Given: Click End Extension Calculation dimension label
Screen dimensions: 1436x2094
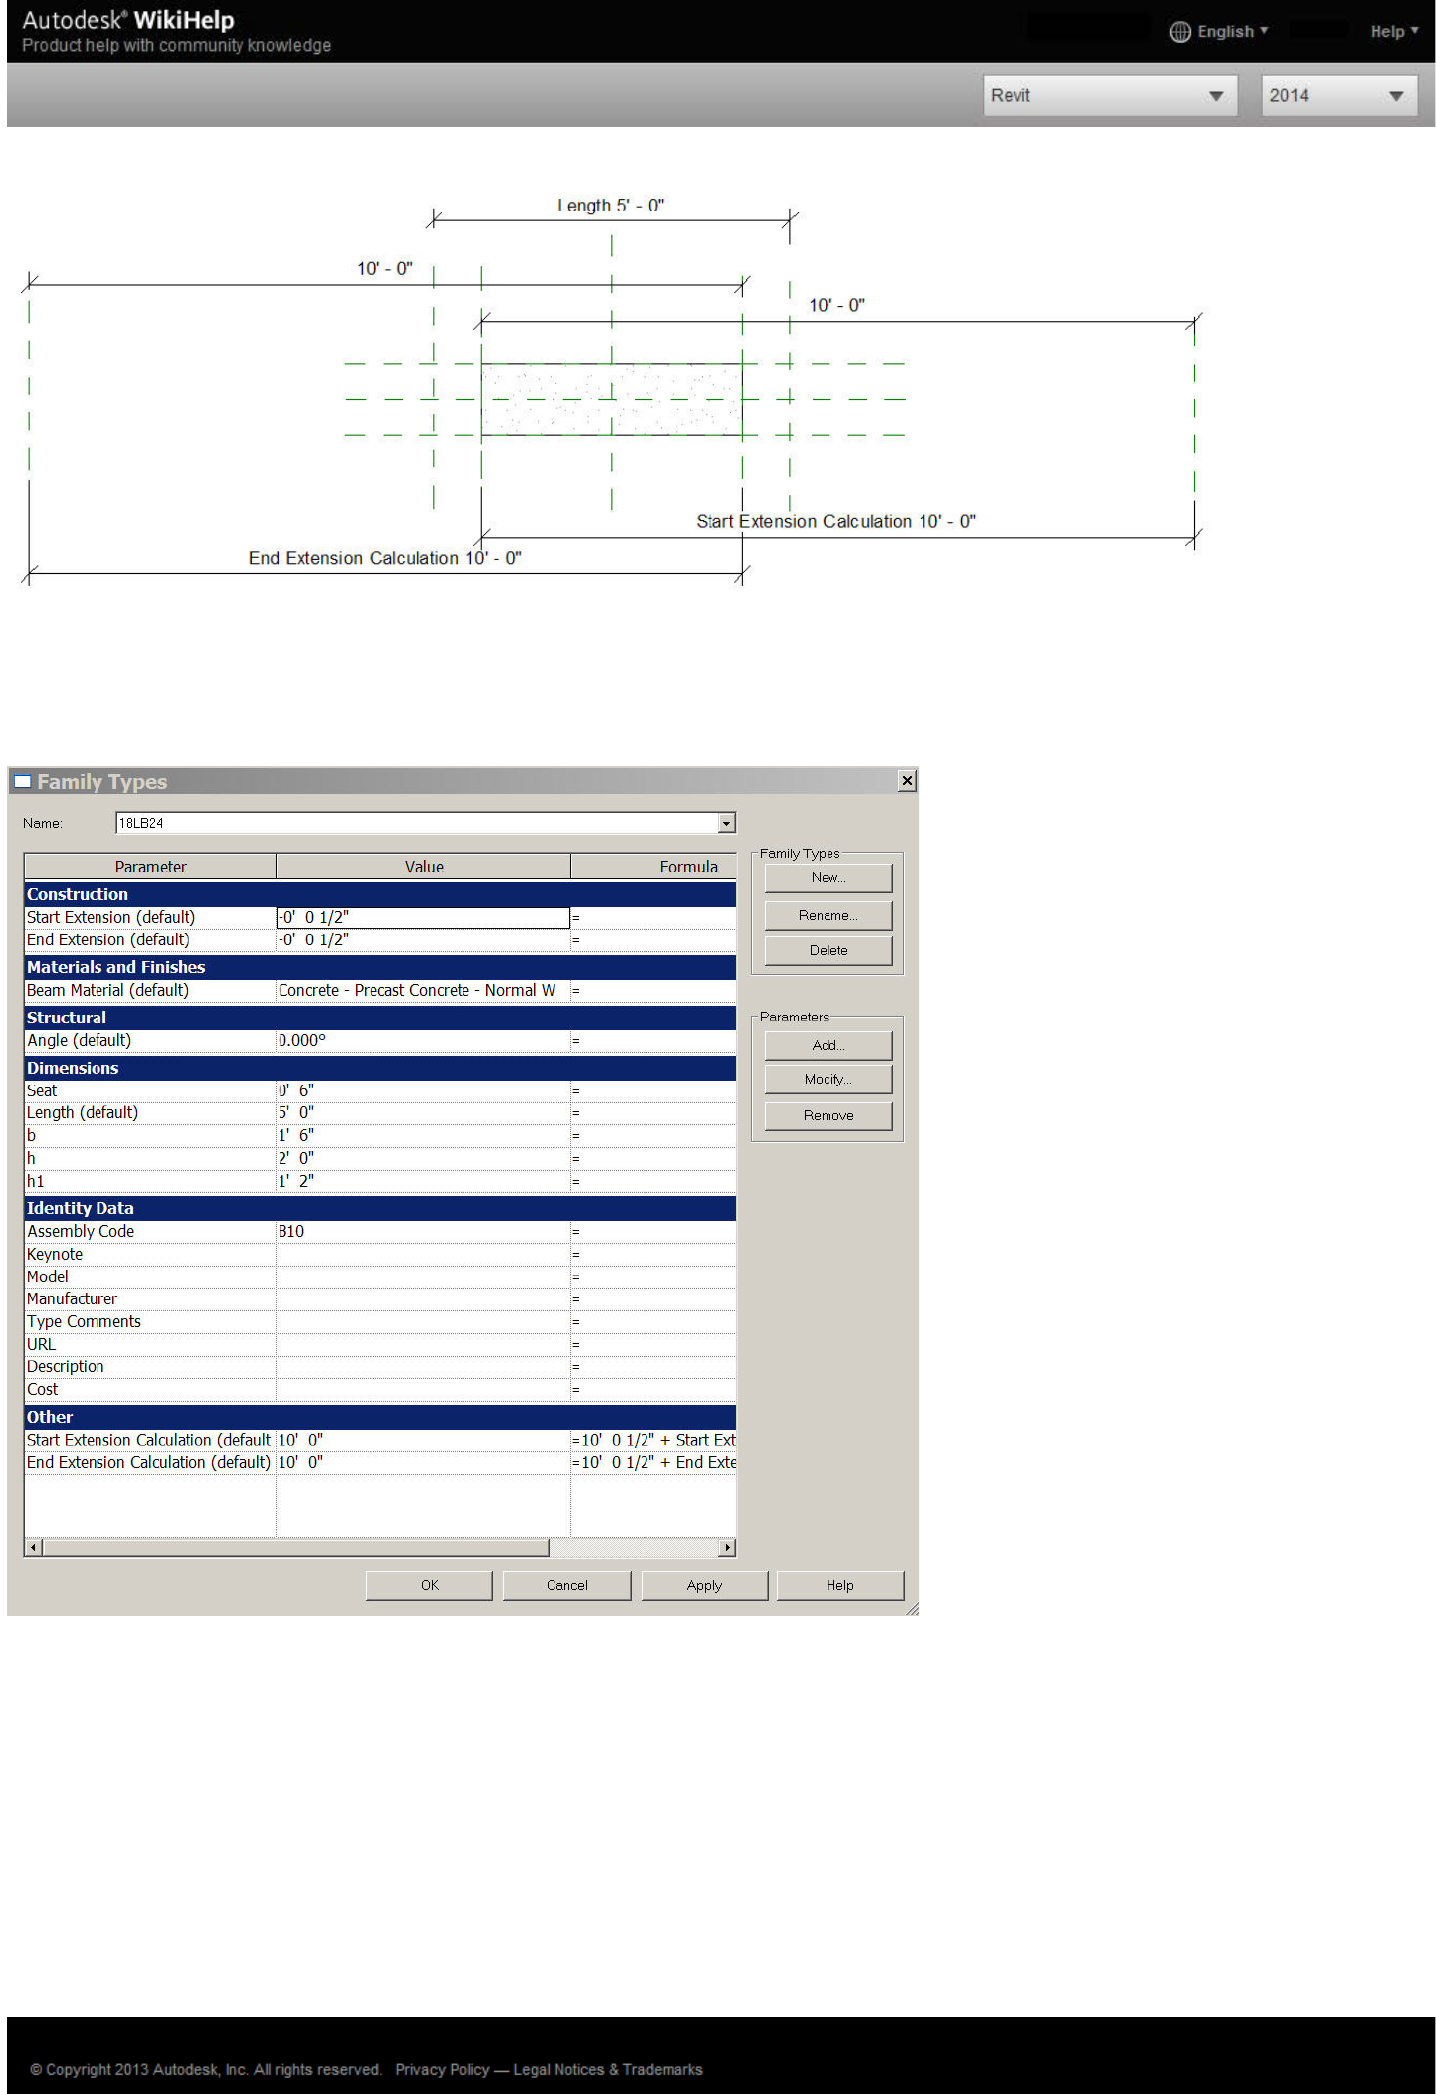Looking at the screenshot, I should 385,558.
